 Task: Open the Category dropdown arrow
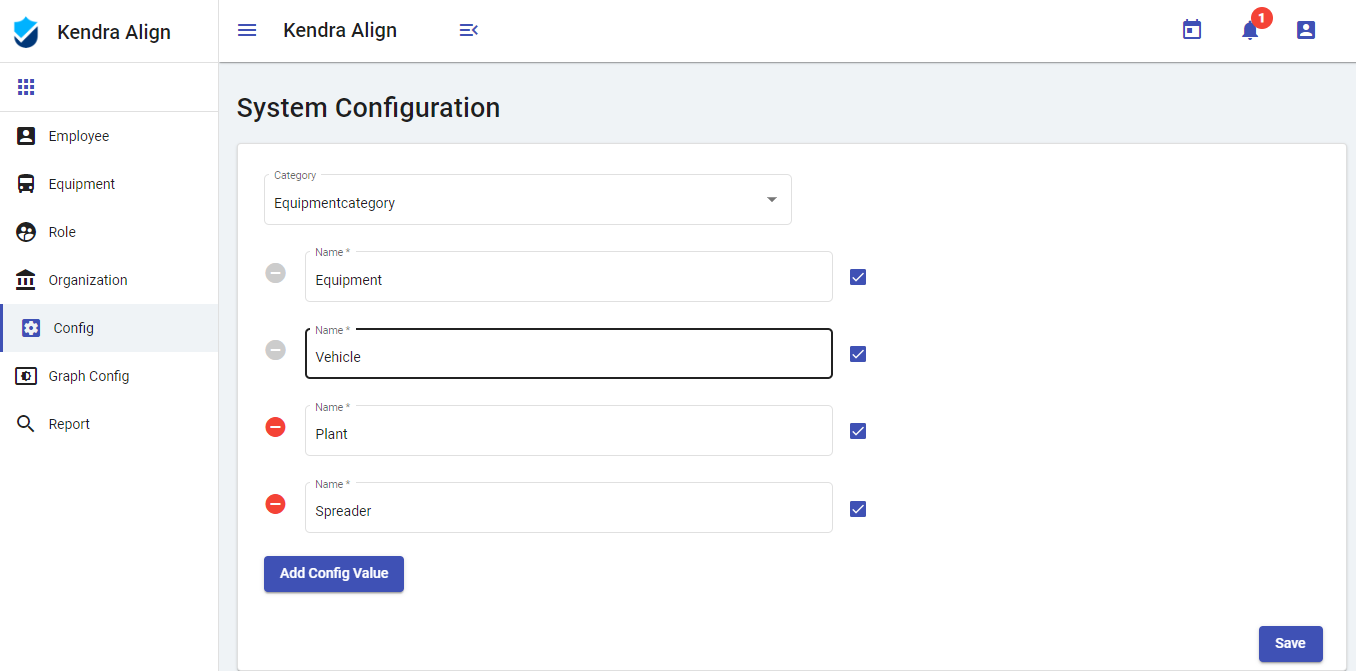click(x=772, y=199)
